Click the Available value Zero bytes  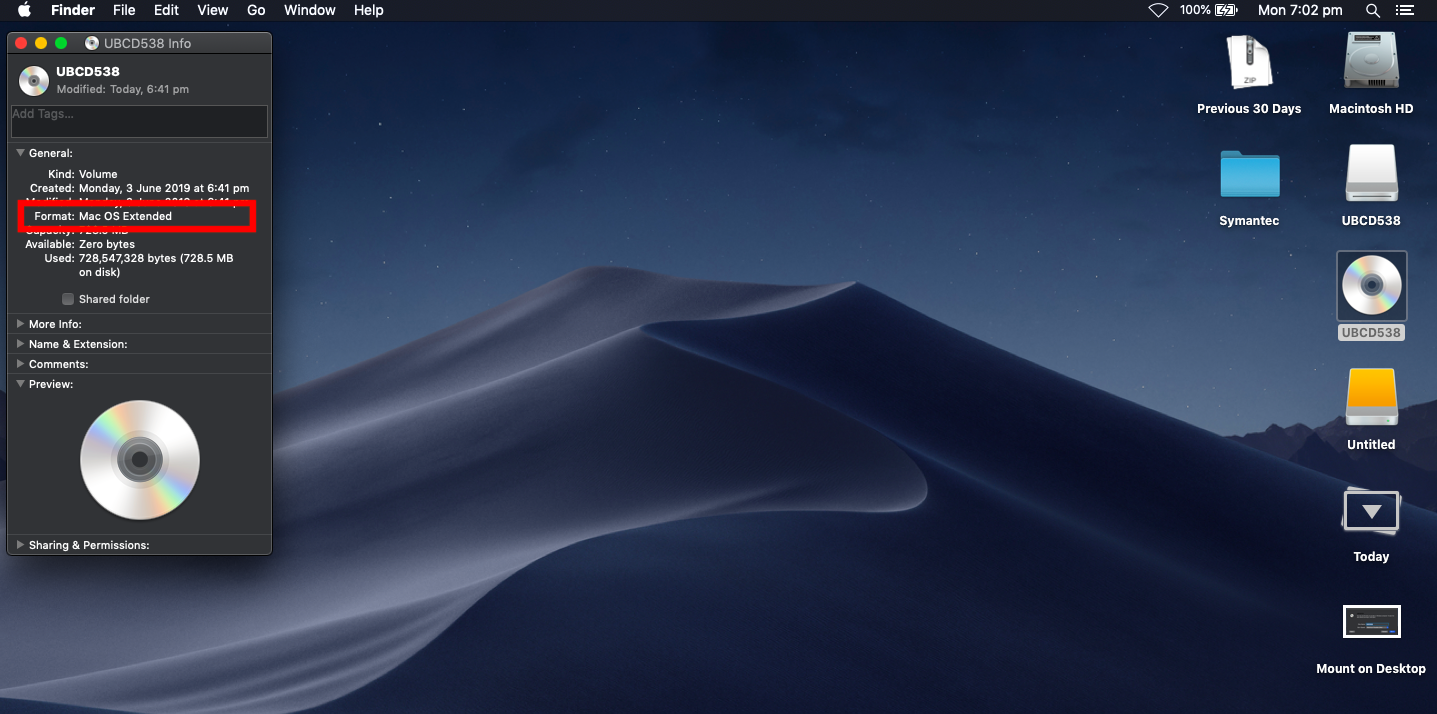click(x=107, y=244)
